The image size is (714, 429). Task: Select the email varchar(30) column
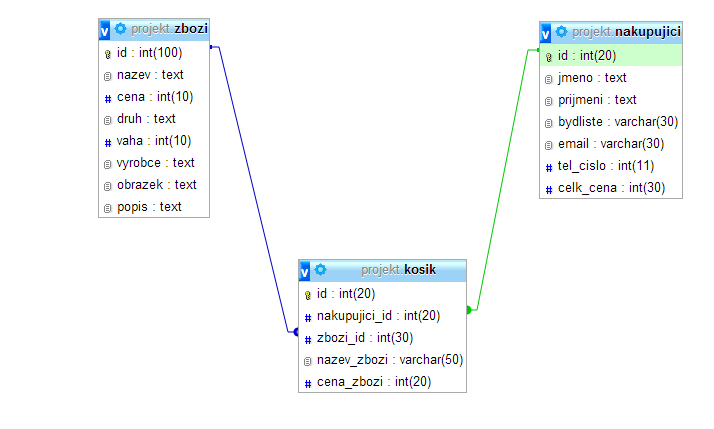point(610,144)
